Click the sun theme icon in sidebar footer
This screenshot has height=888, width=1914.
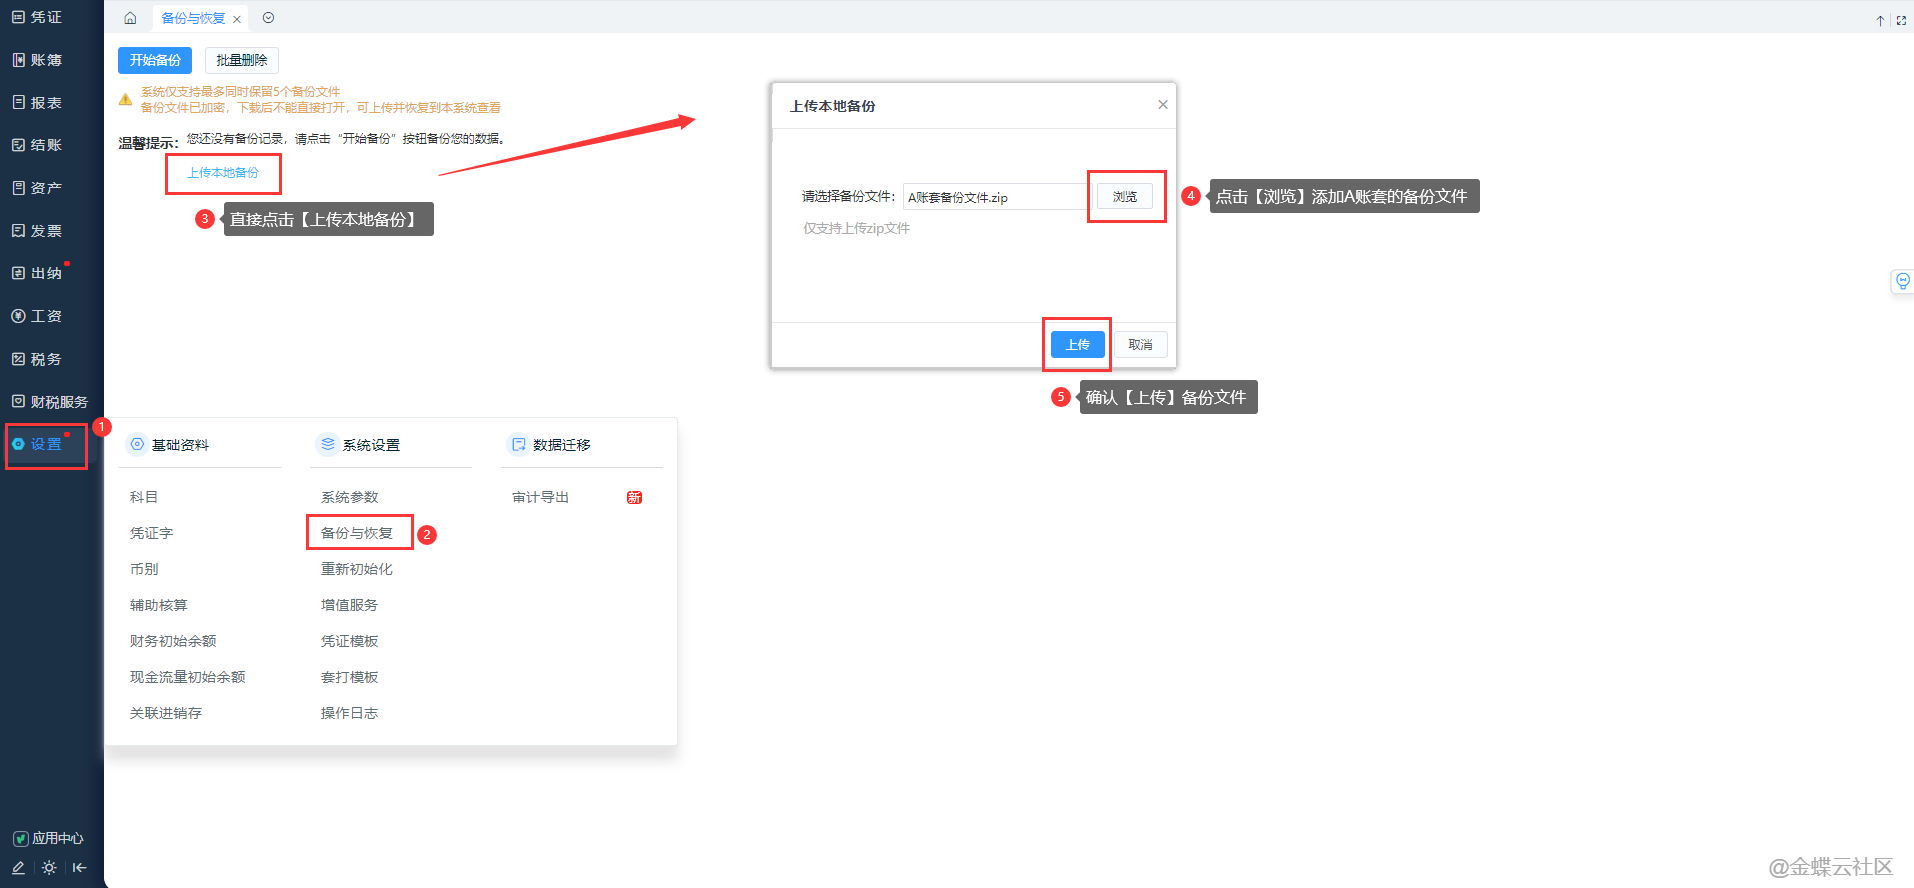(49, 868)
